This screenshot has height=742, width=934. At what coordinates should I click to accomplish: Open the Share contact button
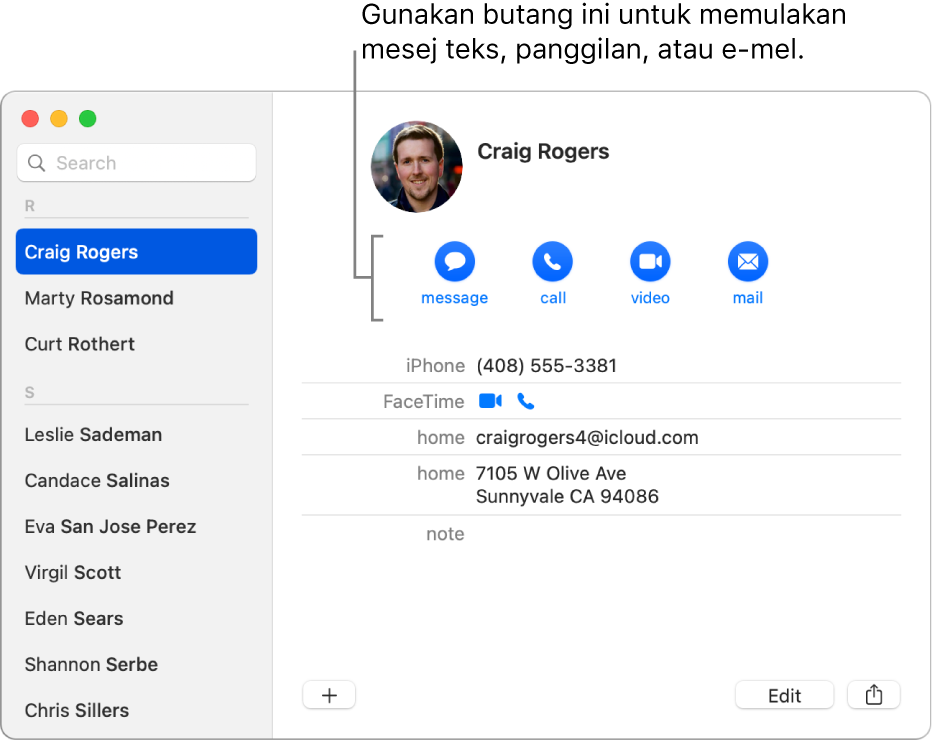coord(873,696)
